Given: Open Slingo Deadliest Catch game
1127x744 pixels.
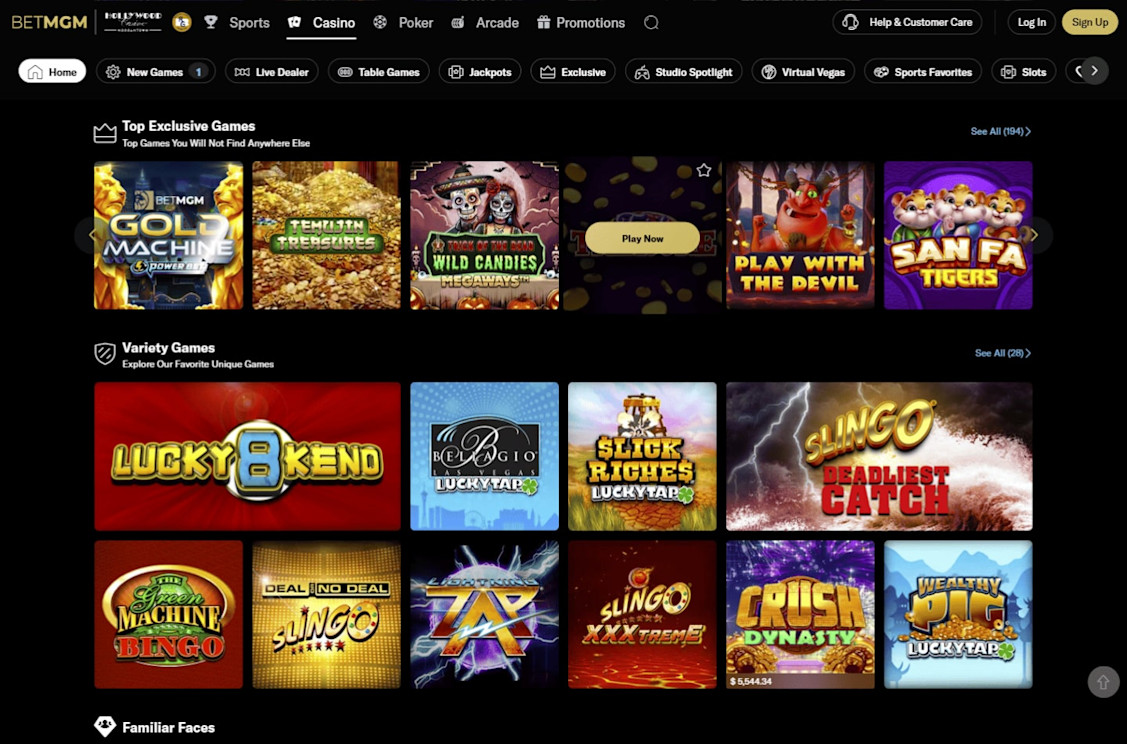Looking at the screenshot, I should (x=879, y=456).
